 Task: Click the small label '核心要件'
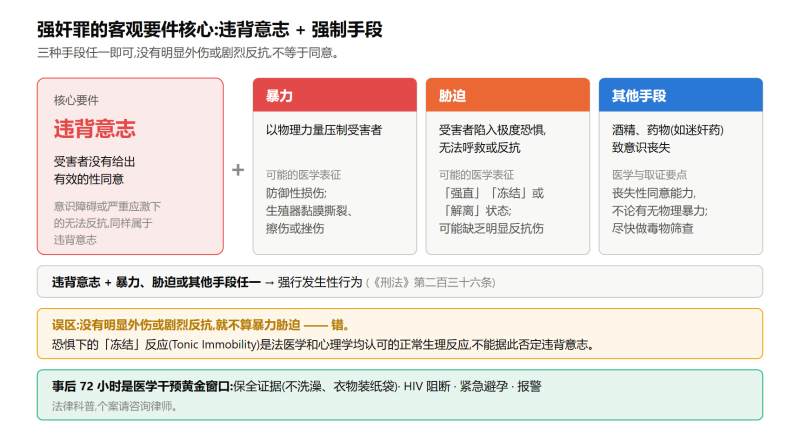pos(76,100)
